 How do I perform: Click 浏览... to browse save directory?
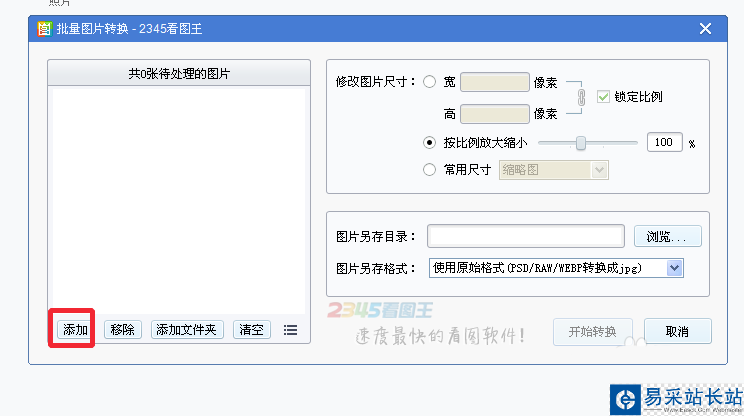tap(667, 237)
